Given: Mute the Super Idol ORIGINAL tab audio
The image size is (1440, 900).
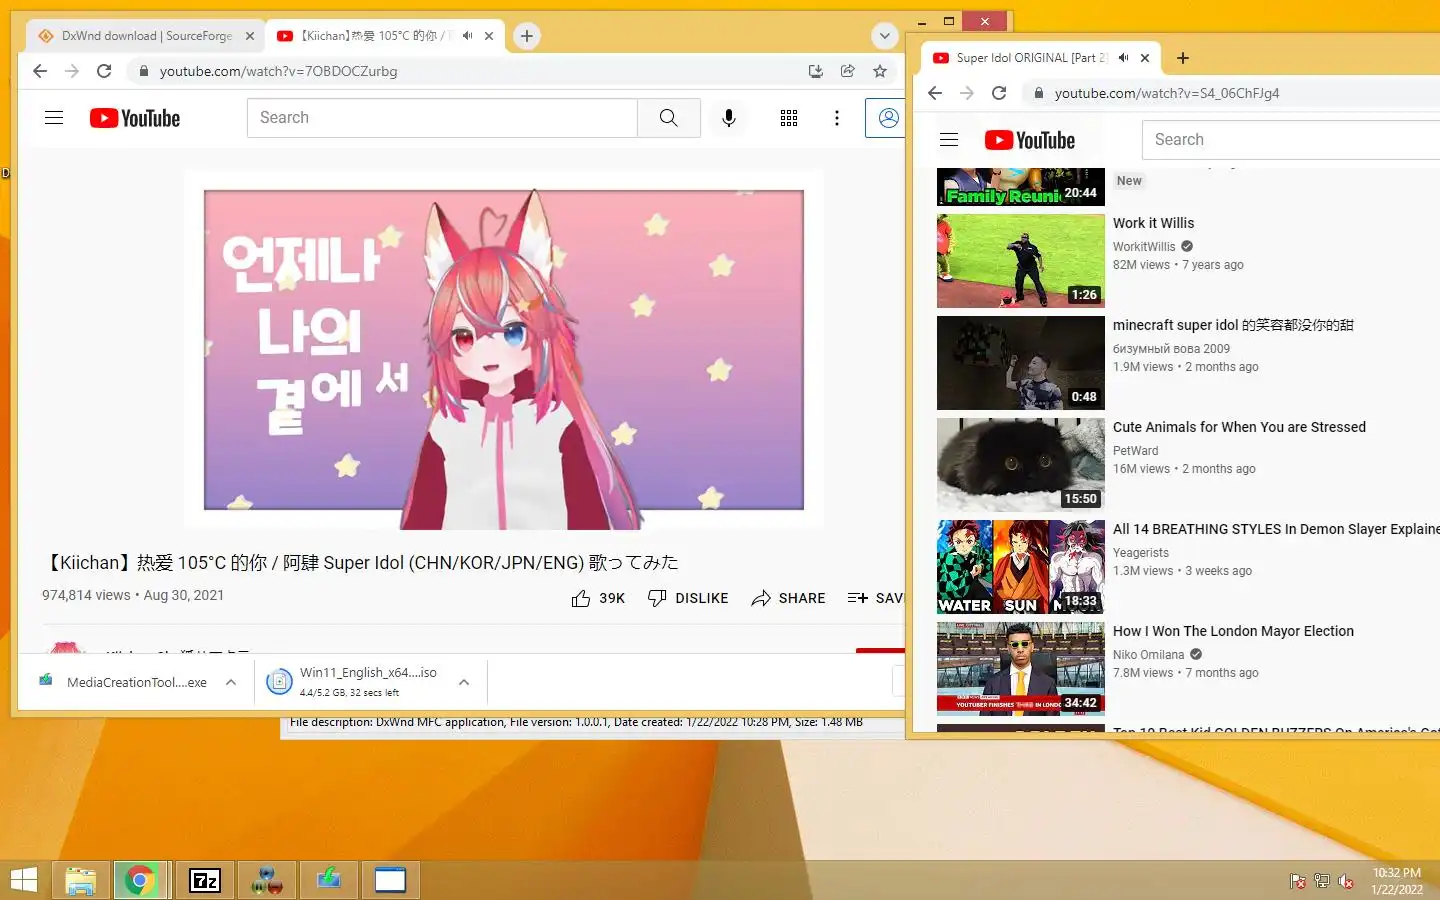Looking at the screenshot, I should [1123, 58].
